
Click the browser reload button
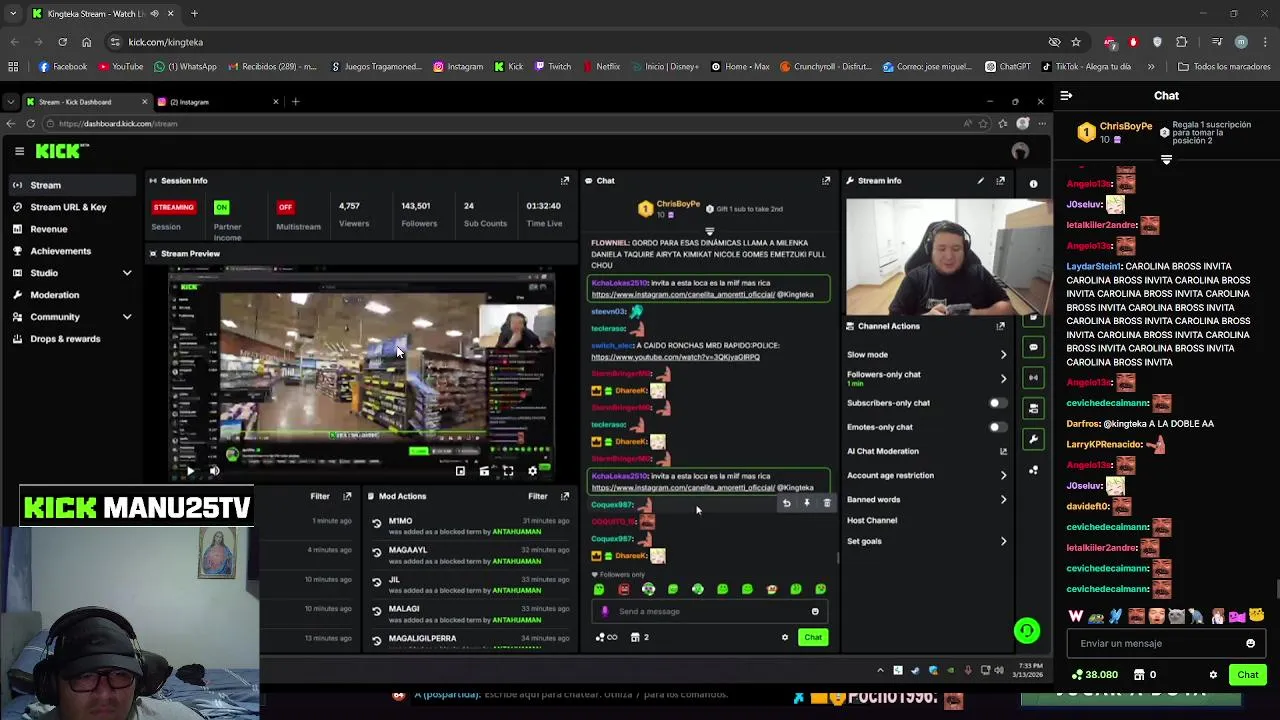62,42
